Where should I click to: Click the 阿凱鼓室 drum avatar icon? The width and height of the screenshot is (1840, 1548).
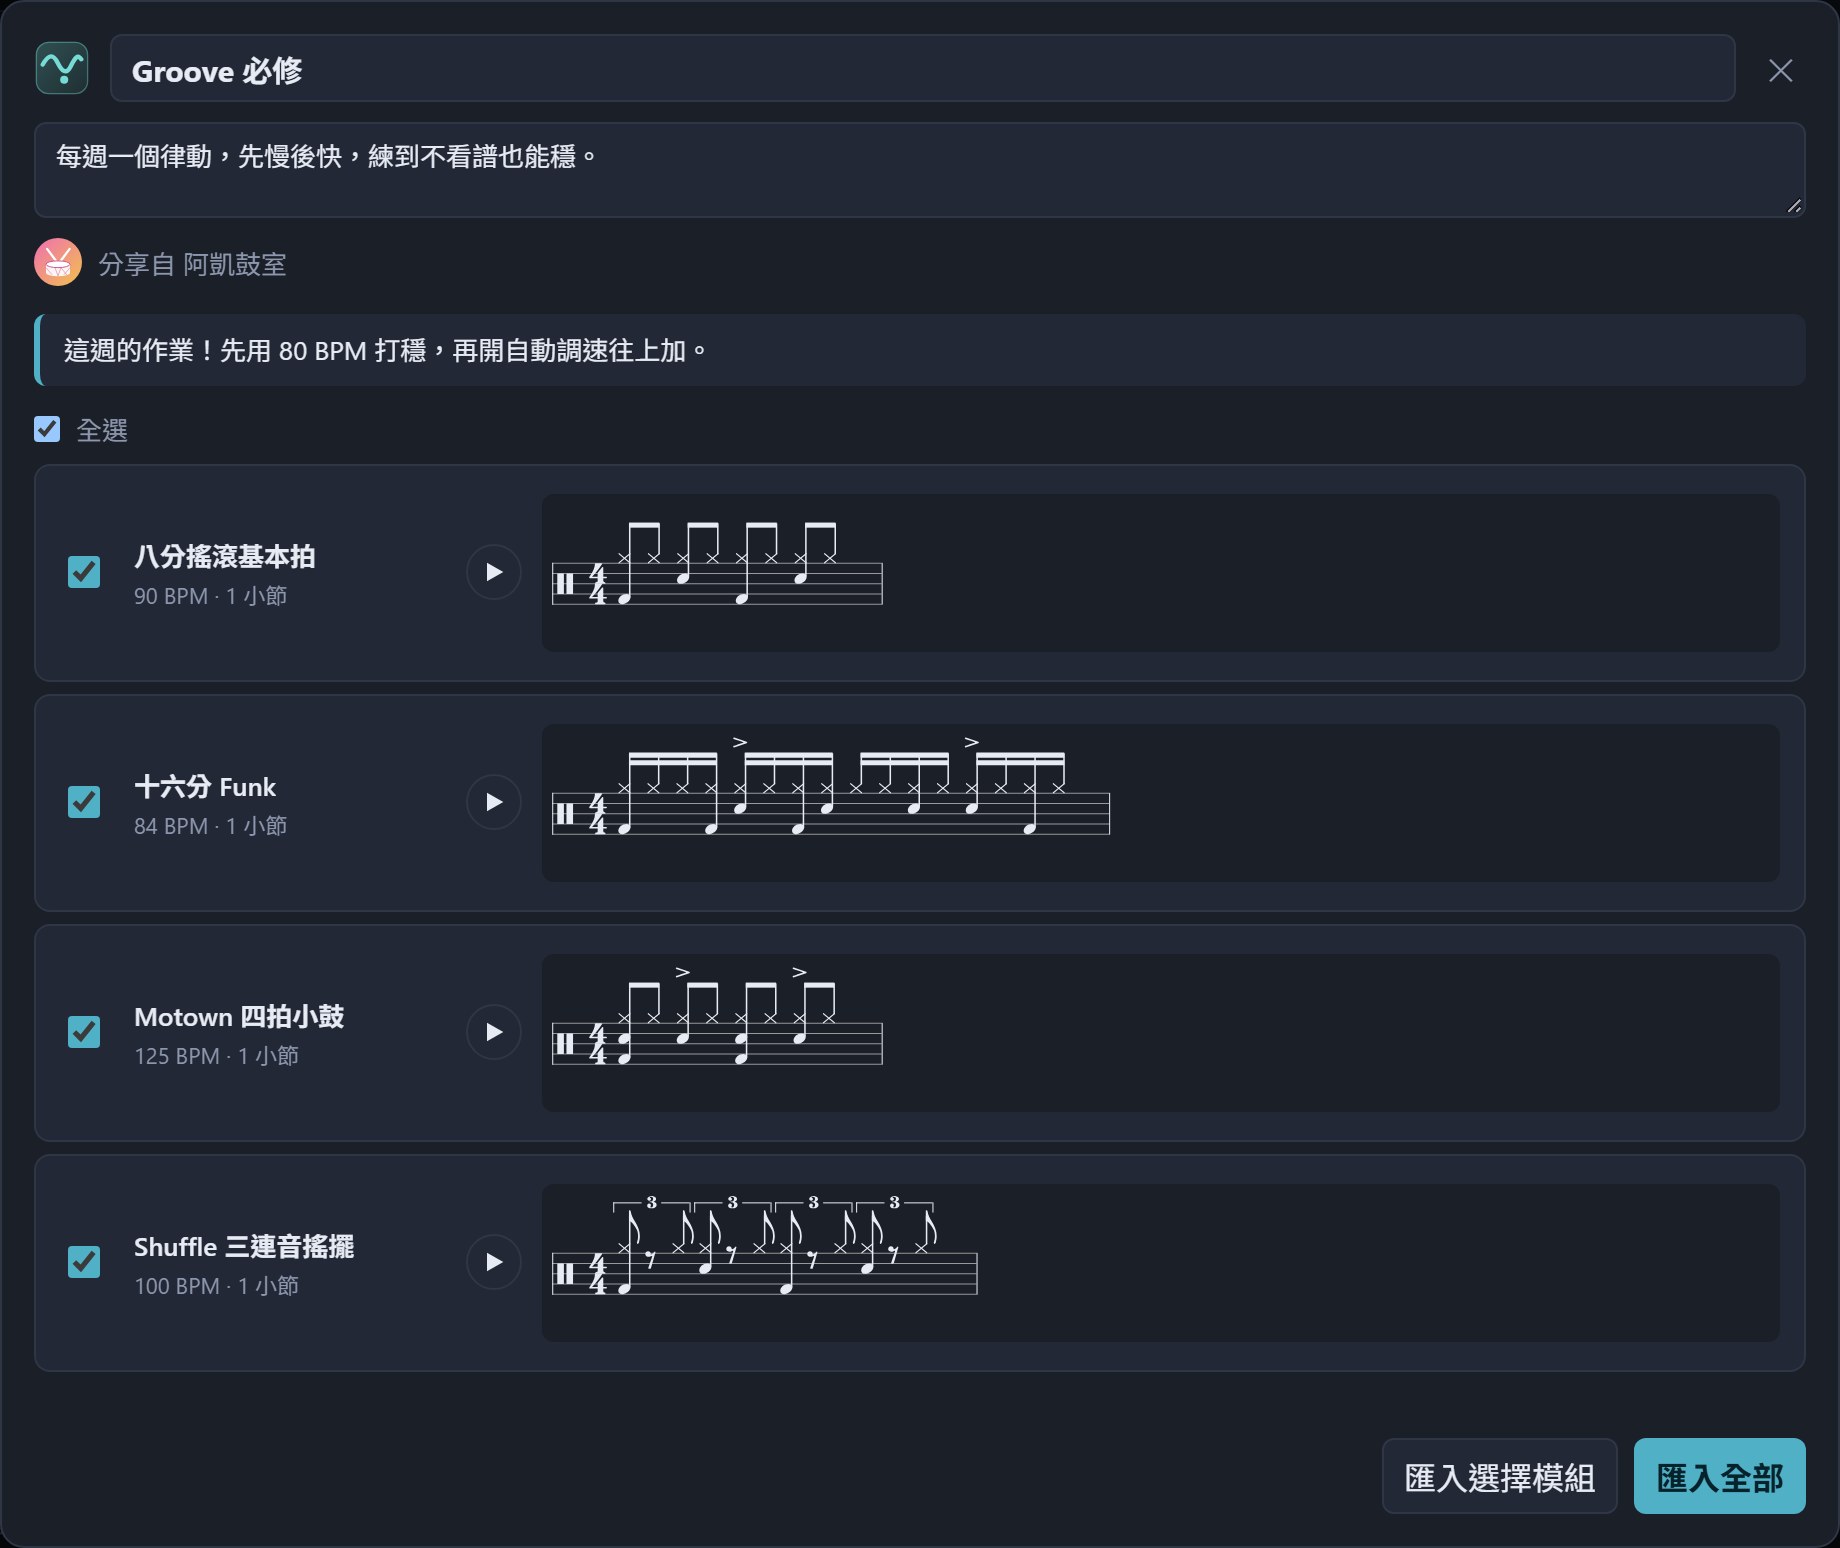coord(58,263)
